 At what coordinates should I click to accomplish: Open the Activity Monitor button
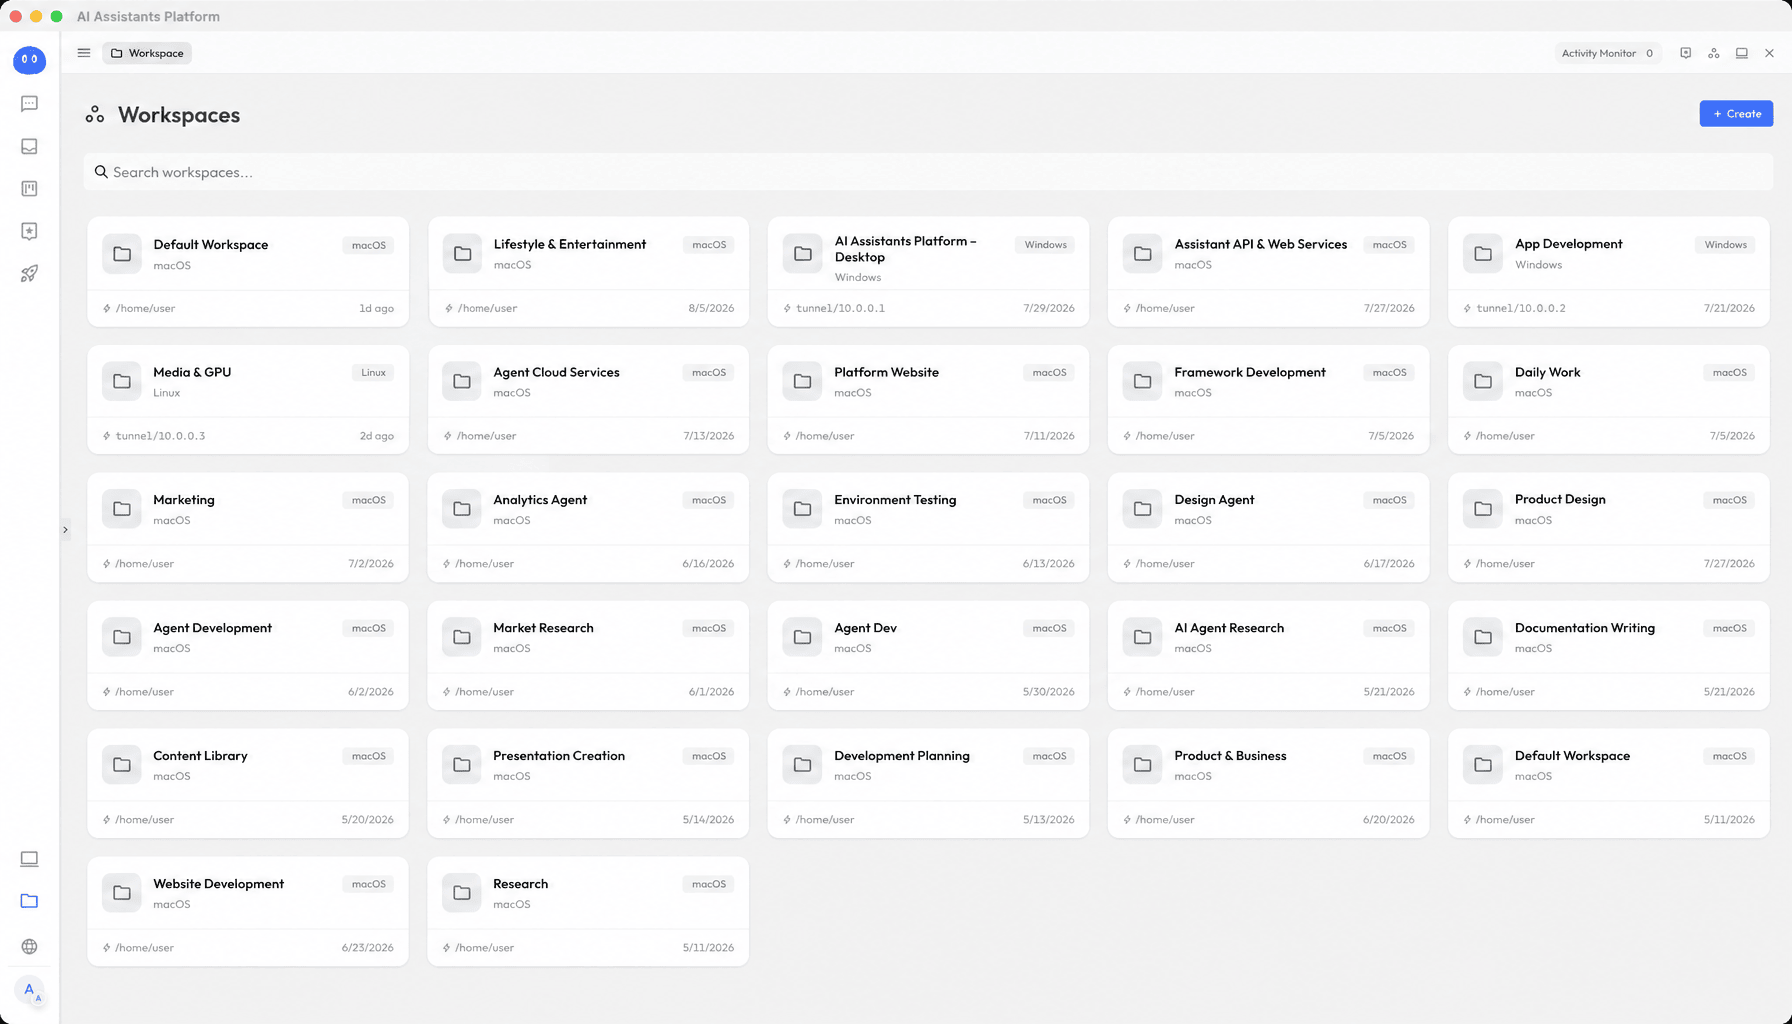1608,53
